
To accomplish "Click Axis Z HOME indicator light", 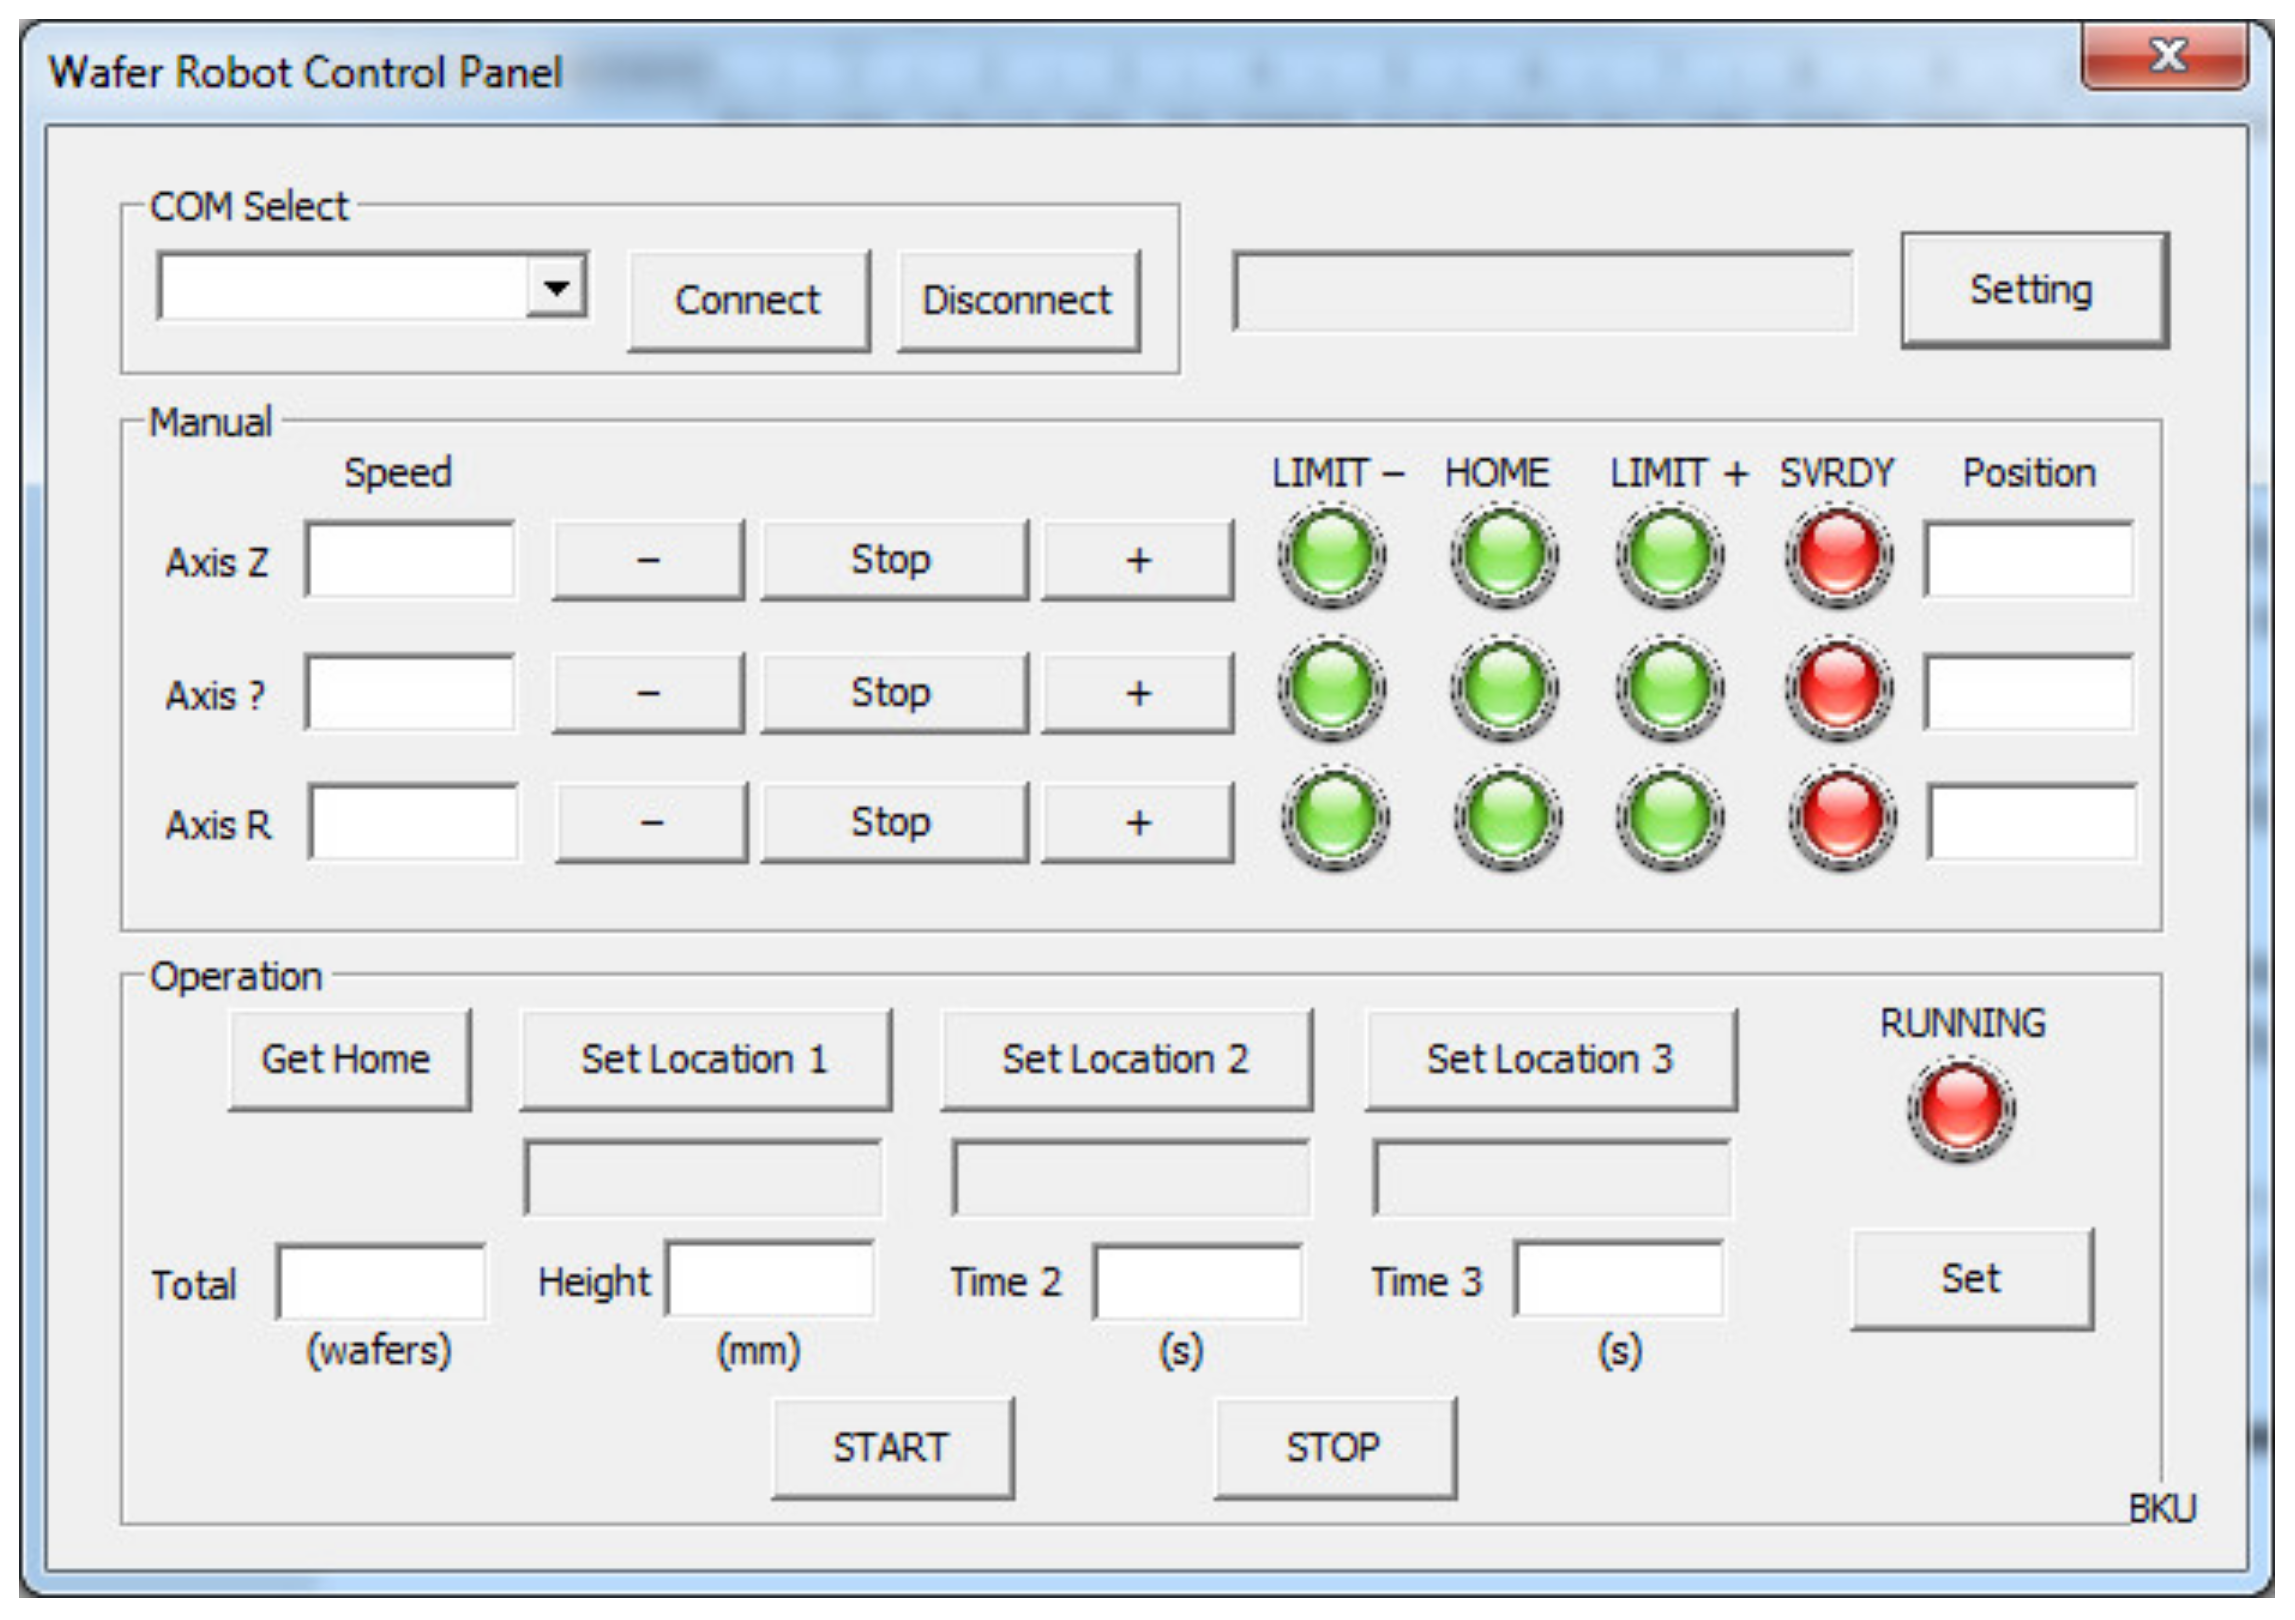I will point(1503,556).
